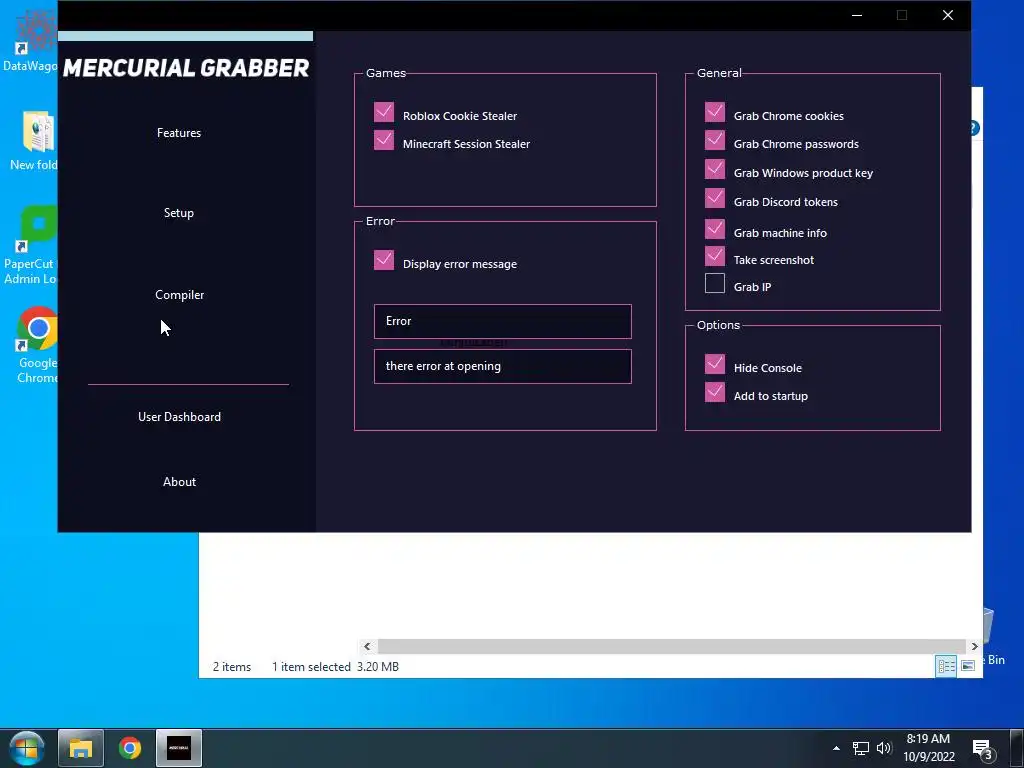1024x768 pixels.
Task: Toggle the Hide Console checkbox
Action: point(715,364)
